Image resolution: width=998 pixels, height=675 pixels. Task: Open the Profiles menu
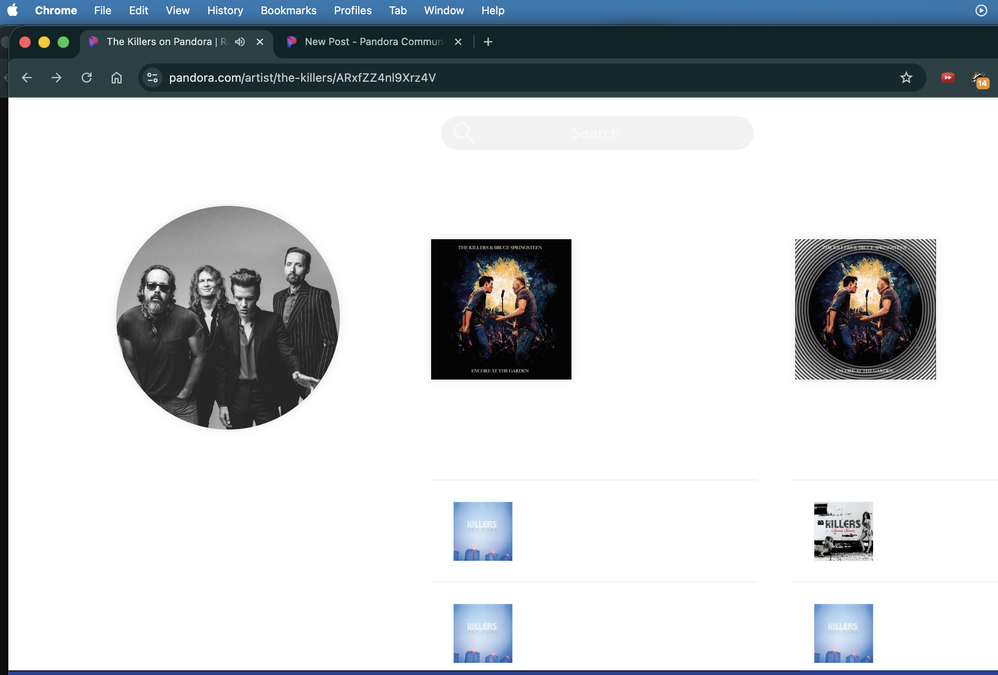tap(353, 10)
